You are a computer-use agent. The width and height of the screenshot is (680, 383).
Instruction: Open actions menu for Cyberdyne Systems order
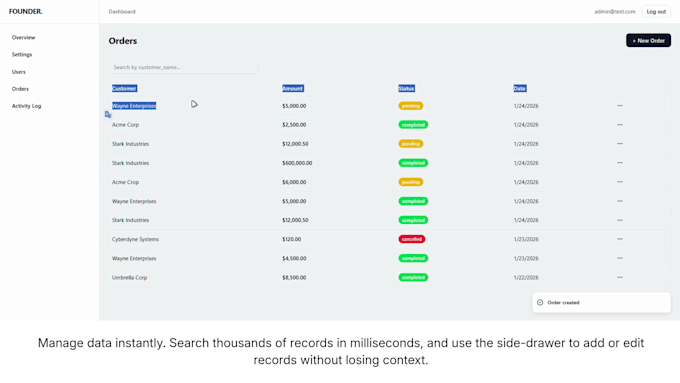point(620,239)
